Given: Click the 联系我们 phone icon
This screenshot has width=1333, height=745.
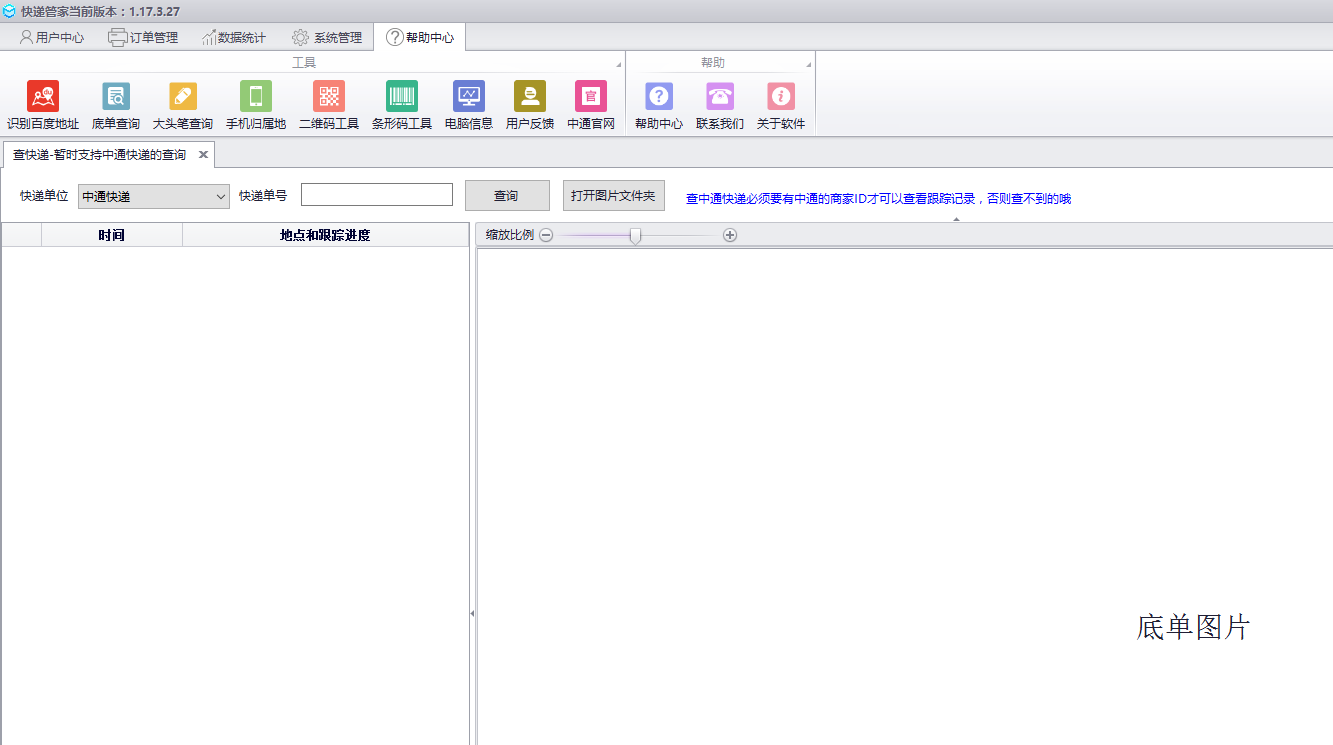Looking at the screenshot, I should 720,97.
